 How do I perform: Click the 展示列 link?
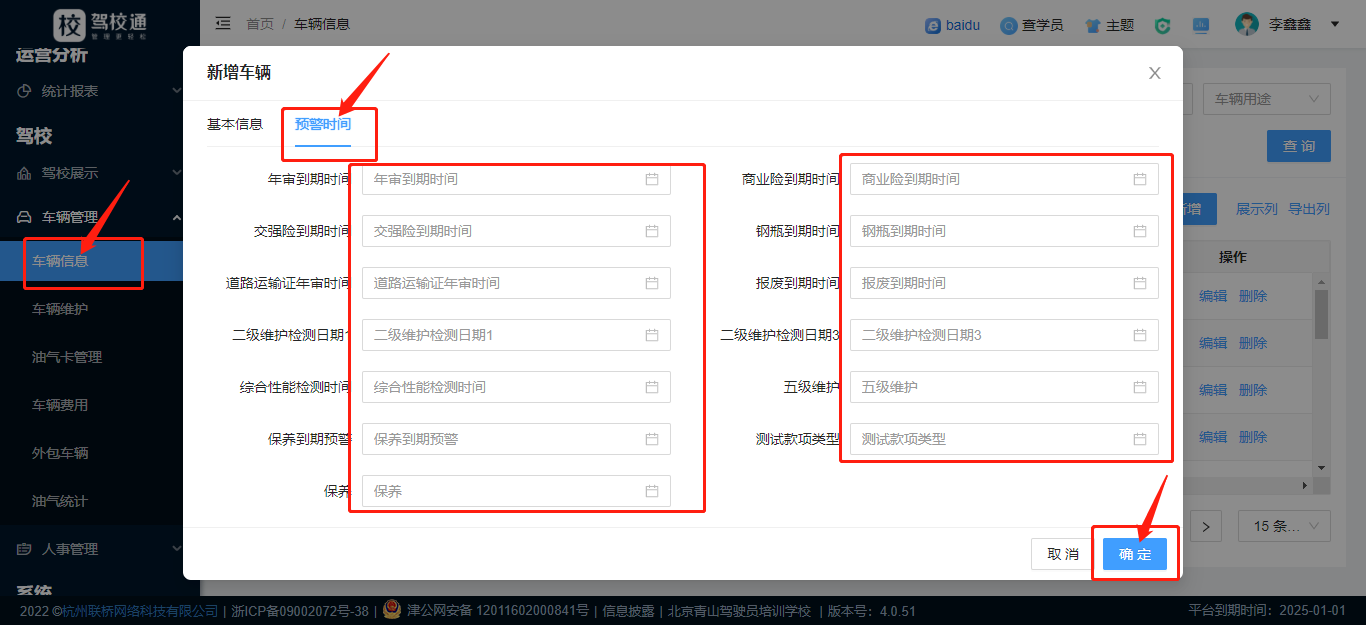[x=1257, y=209]
